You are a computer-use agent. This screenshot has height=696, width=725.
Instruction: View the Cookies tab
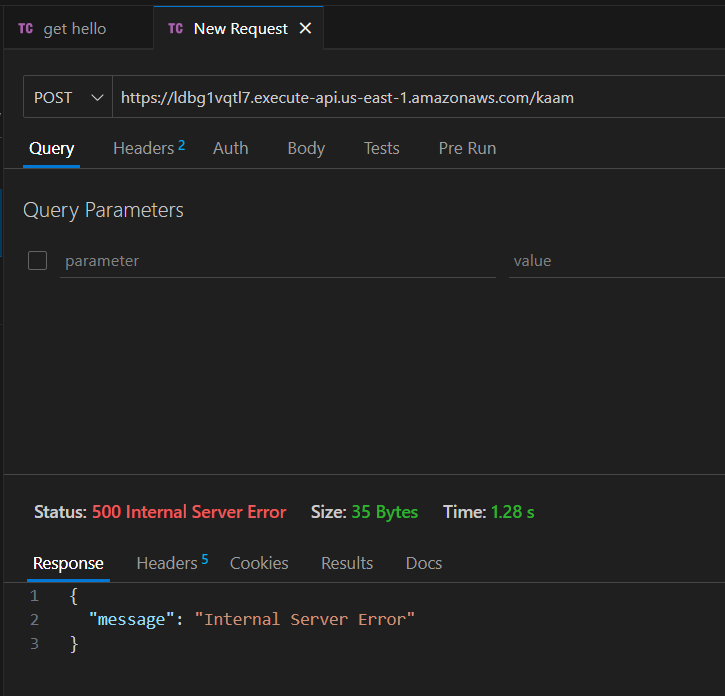259,563
